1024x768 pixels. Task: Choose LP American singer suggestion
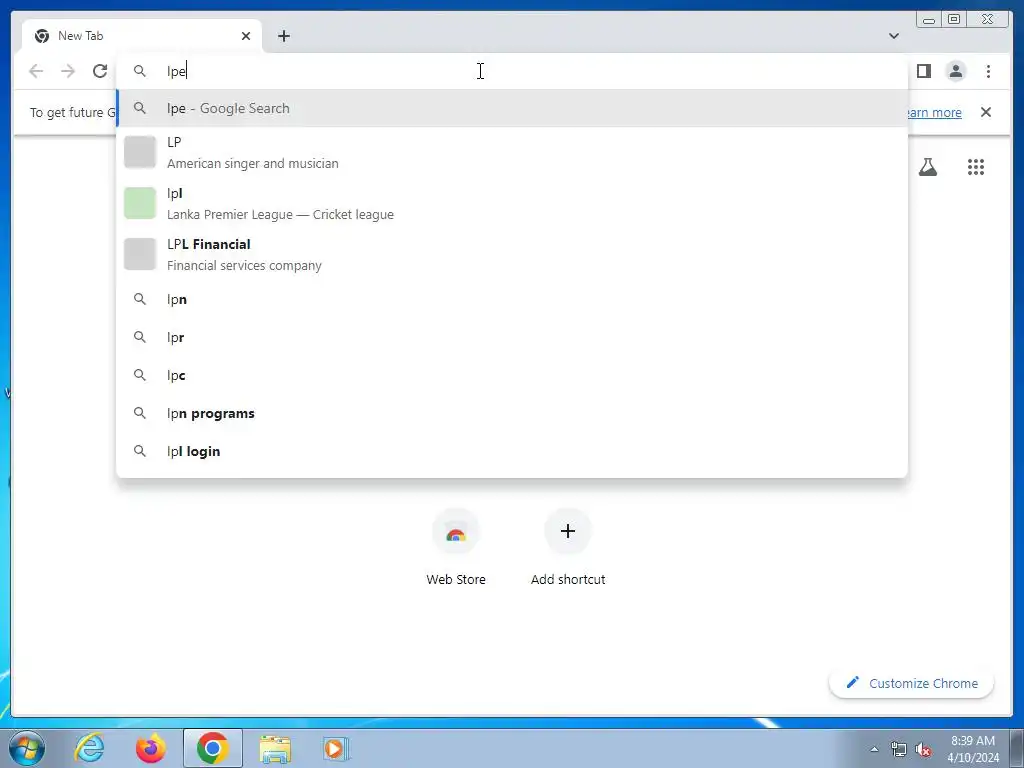pos(512,152)
